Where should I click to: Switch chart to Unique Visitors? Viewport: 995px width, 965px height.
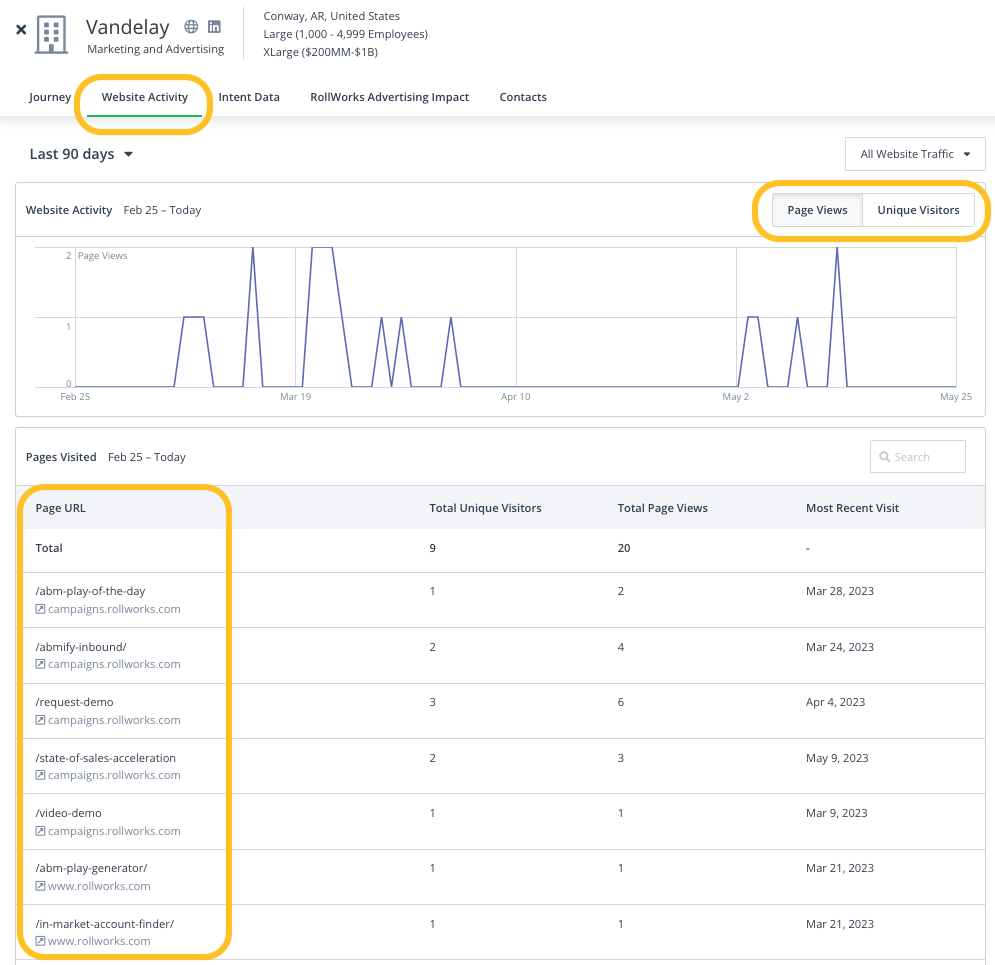pyautogui.click(x=918, y=210)
